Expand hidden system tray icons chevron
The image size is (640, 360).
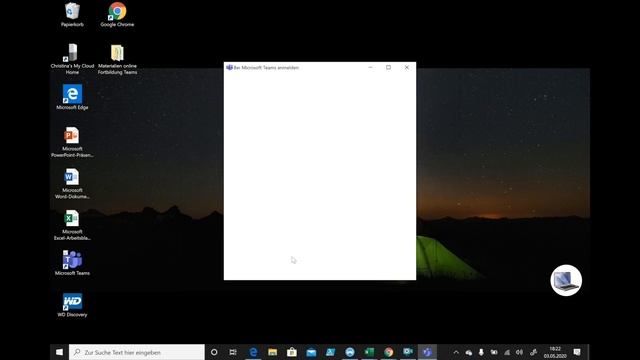[x=456, y=352]
